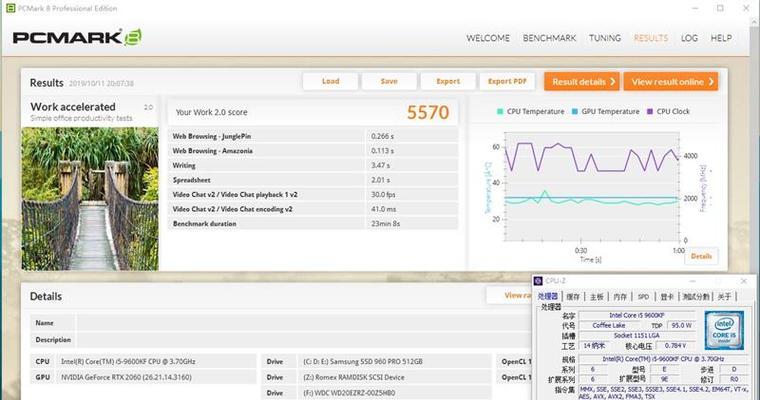Click the Work accelerated heading

point(73,107)
